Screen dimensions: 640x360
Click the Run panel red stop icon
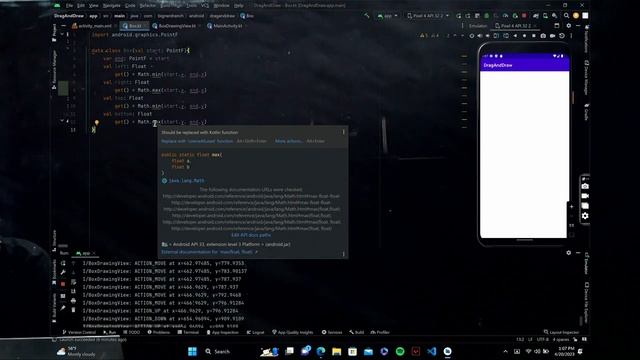[x=63, y=284]
